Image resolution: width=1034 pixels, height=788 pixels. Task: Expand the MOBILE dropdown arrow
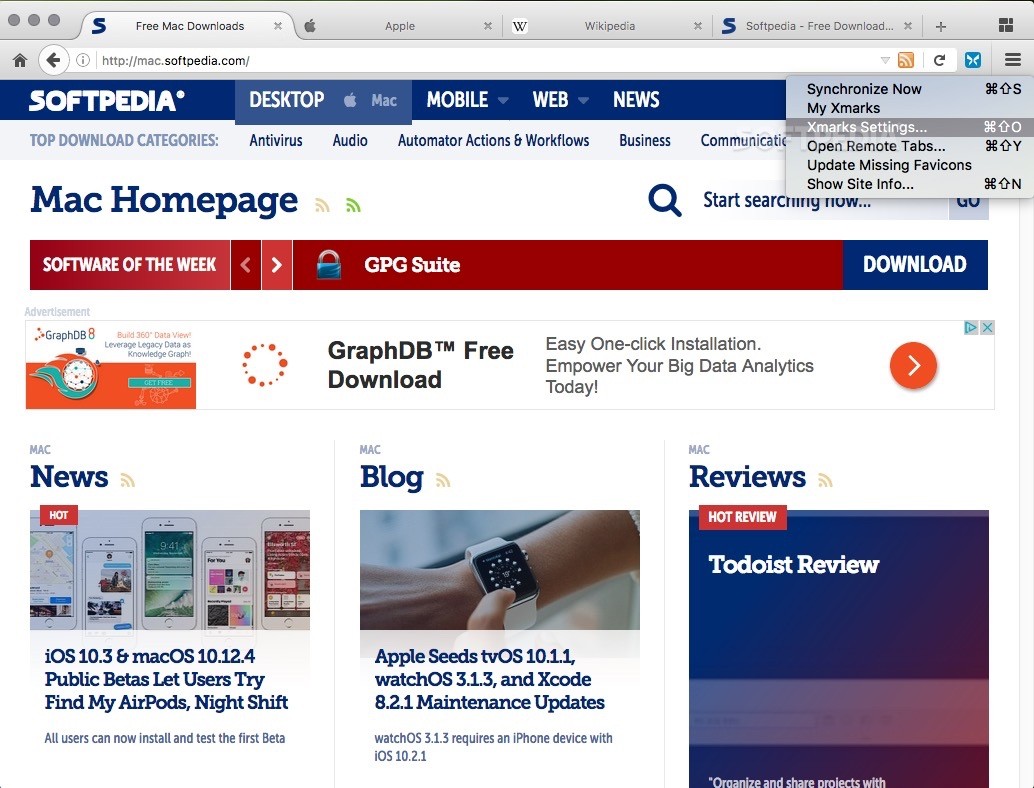pos(503,100)
